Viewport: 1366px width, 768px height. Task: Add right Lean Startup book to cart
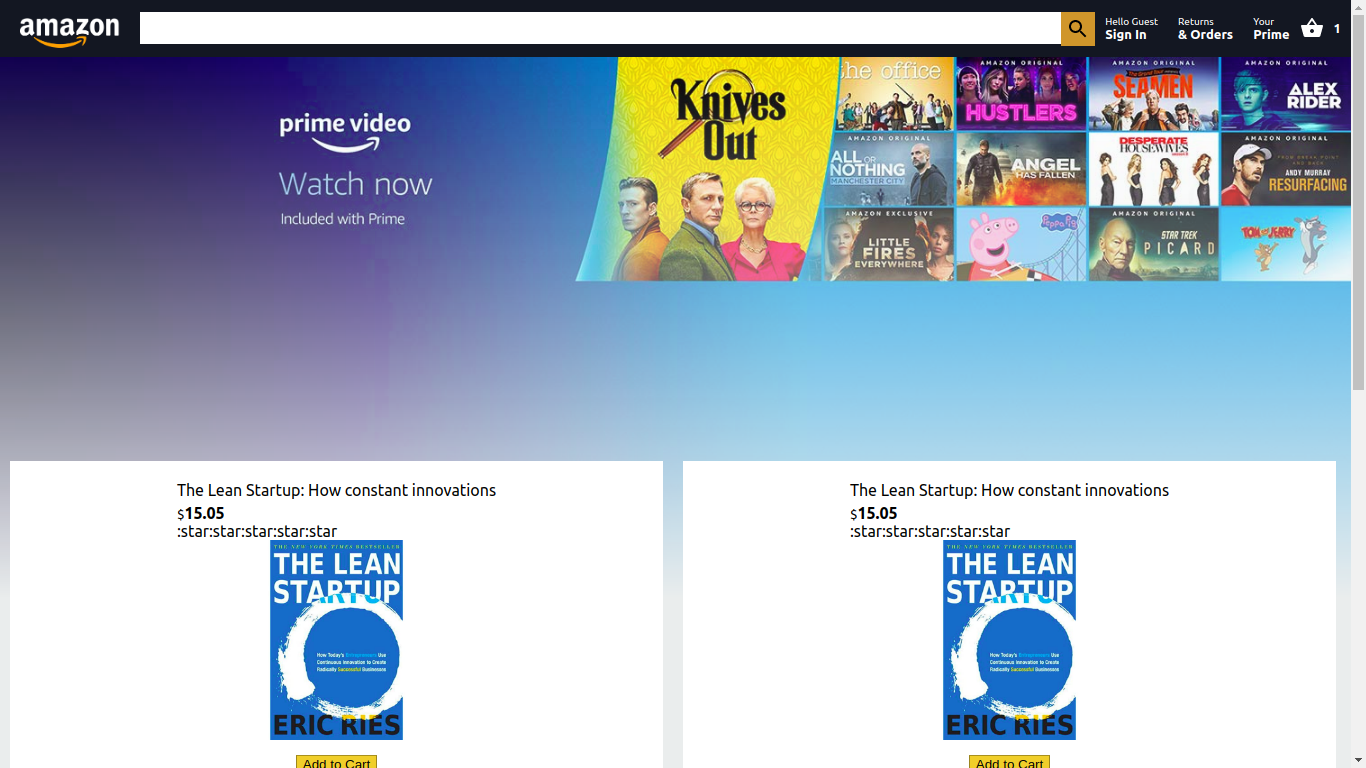tap(1009, 762)
